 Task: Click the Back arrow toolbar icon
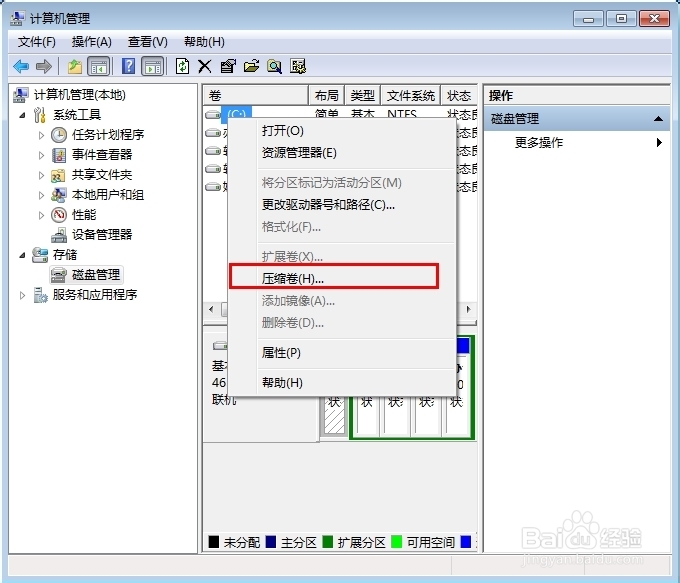[21, 66]
